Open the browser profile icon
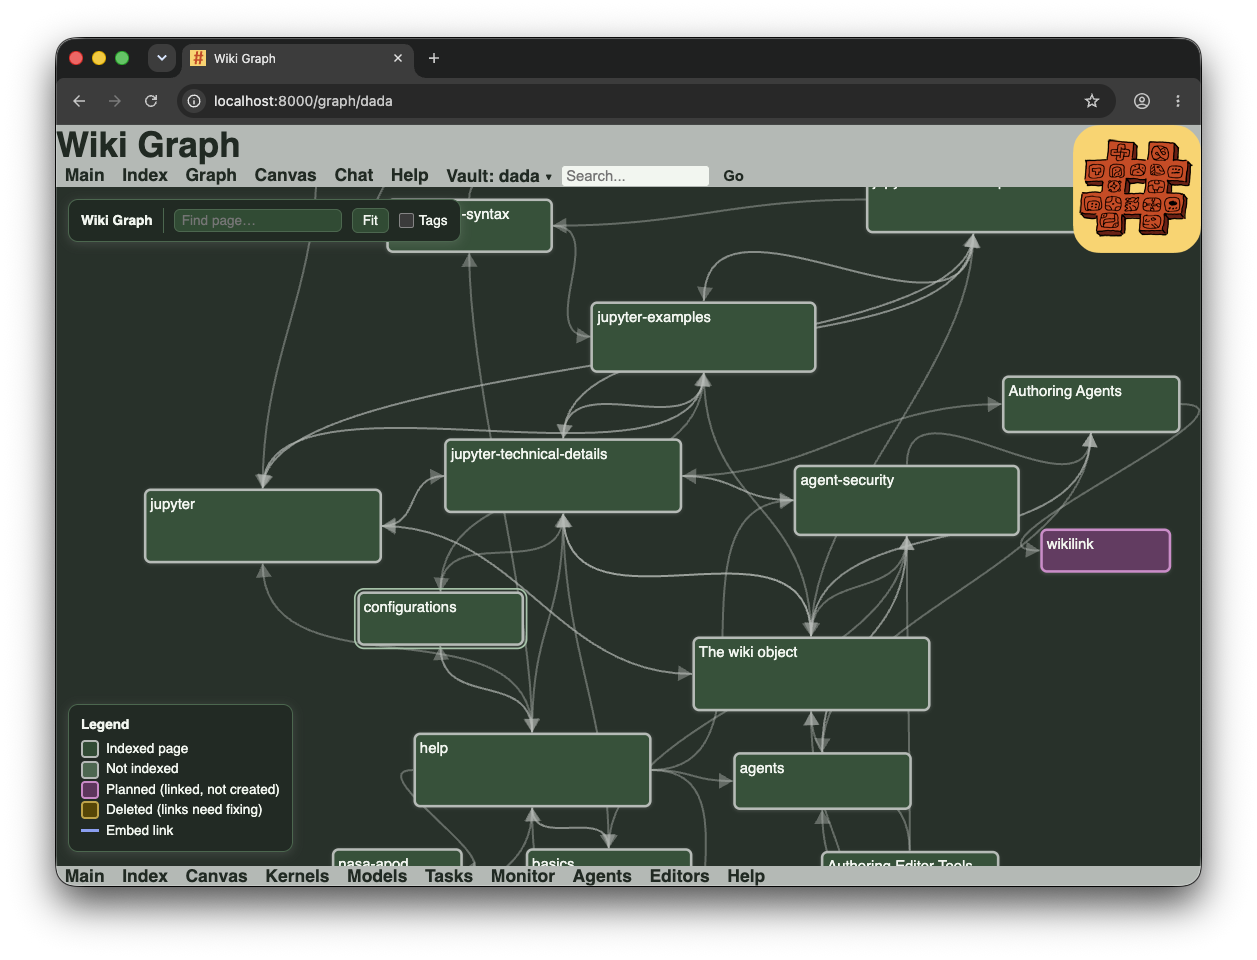1257x960 pixels. coord(1142,101)
